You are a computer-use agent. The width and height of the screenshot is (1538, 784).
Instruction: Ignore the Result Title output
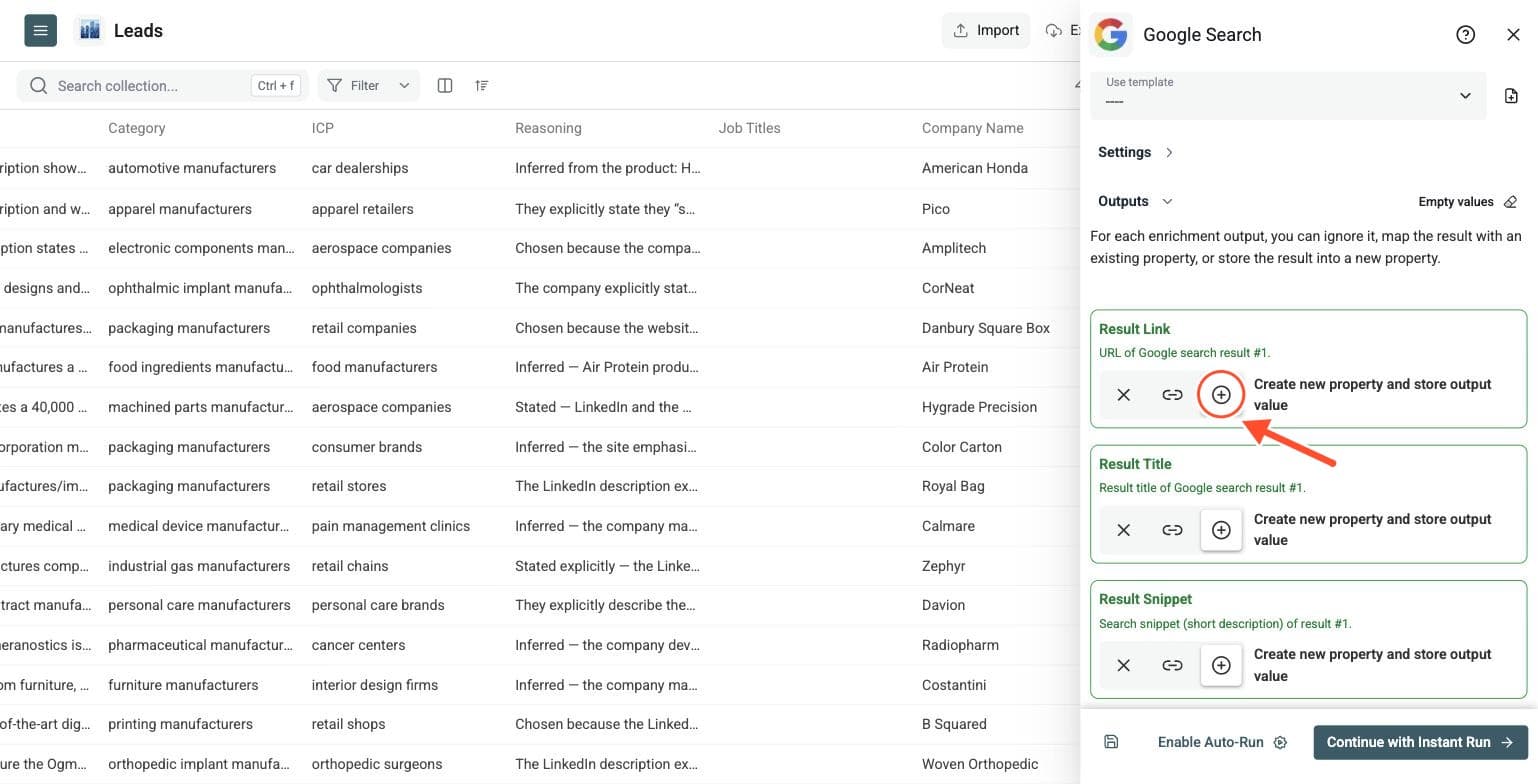pos(1124,530)
